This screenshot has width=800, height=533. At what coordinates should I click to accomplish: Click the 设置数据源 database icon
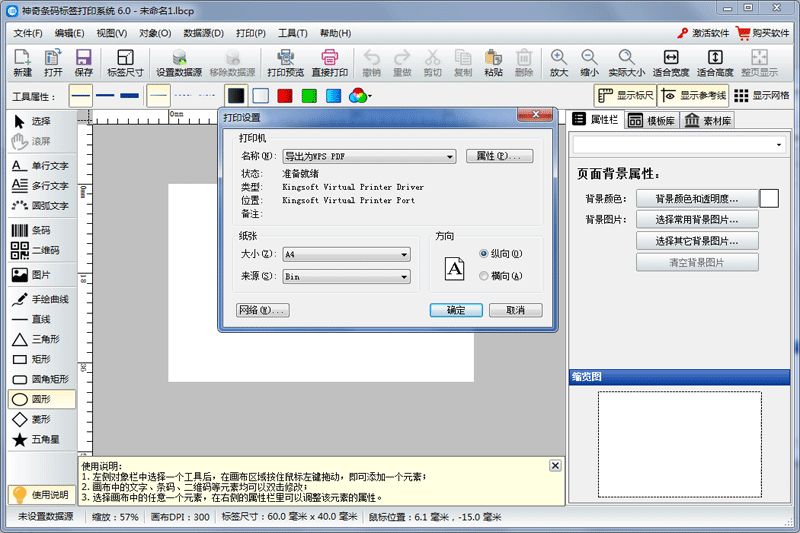[x=179, y=63]
